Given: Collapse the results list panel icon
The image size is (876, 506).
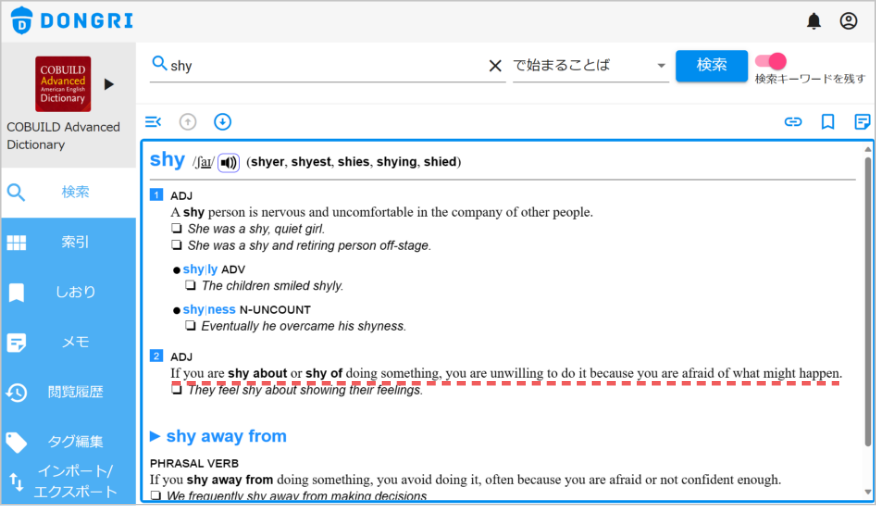Looking at the screenshot, I should coord(153,122).
